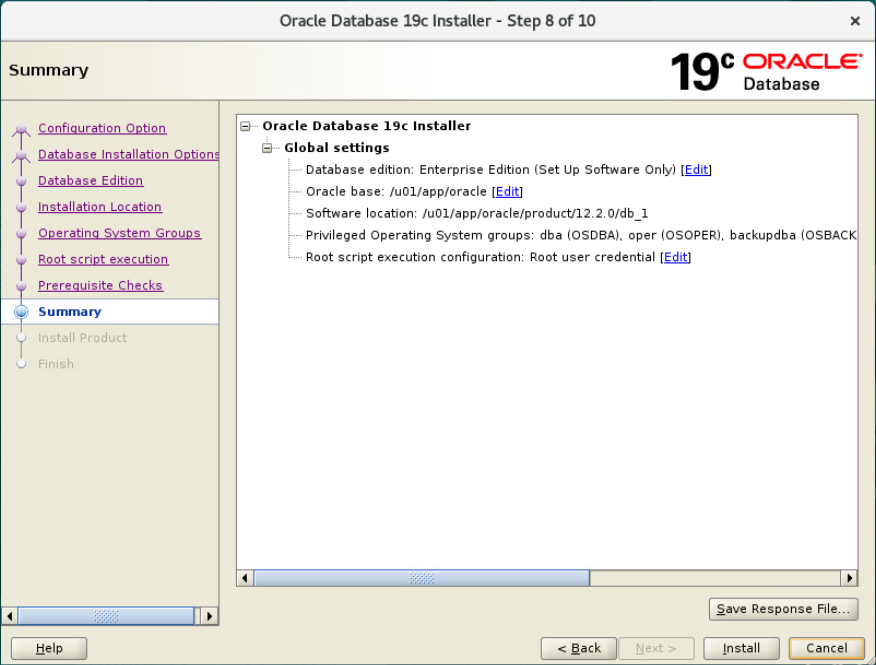Viewport: 876px width, 665px height.
Task: Edit the Oracle base path
Action: coord(507,192)
